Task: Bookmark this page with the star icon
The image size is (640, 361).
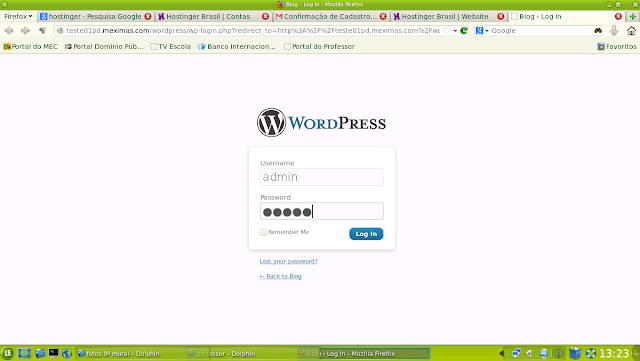Action: click(447, 31)
